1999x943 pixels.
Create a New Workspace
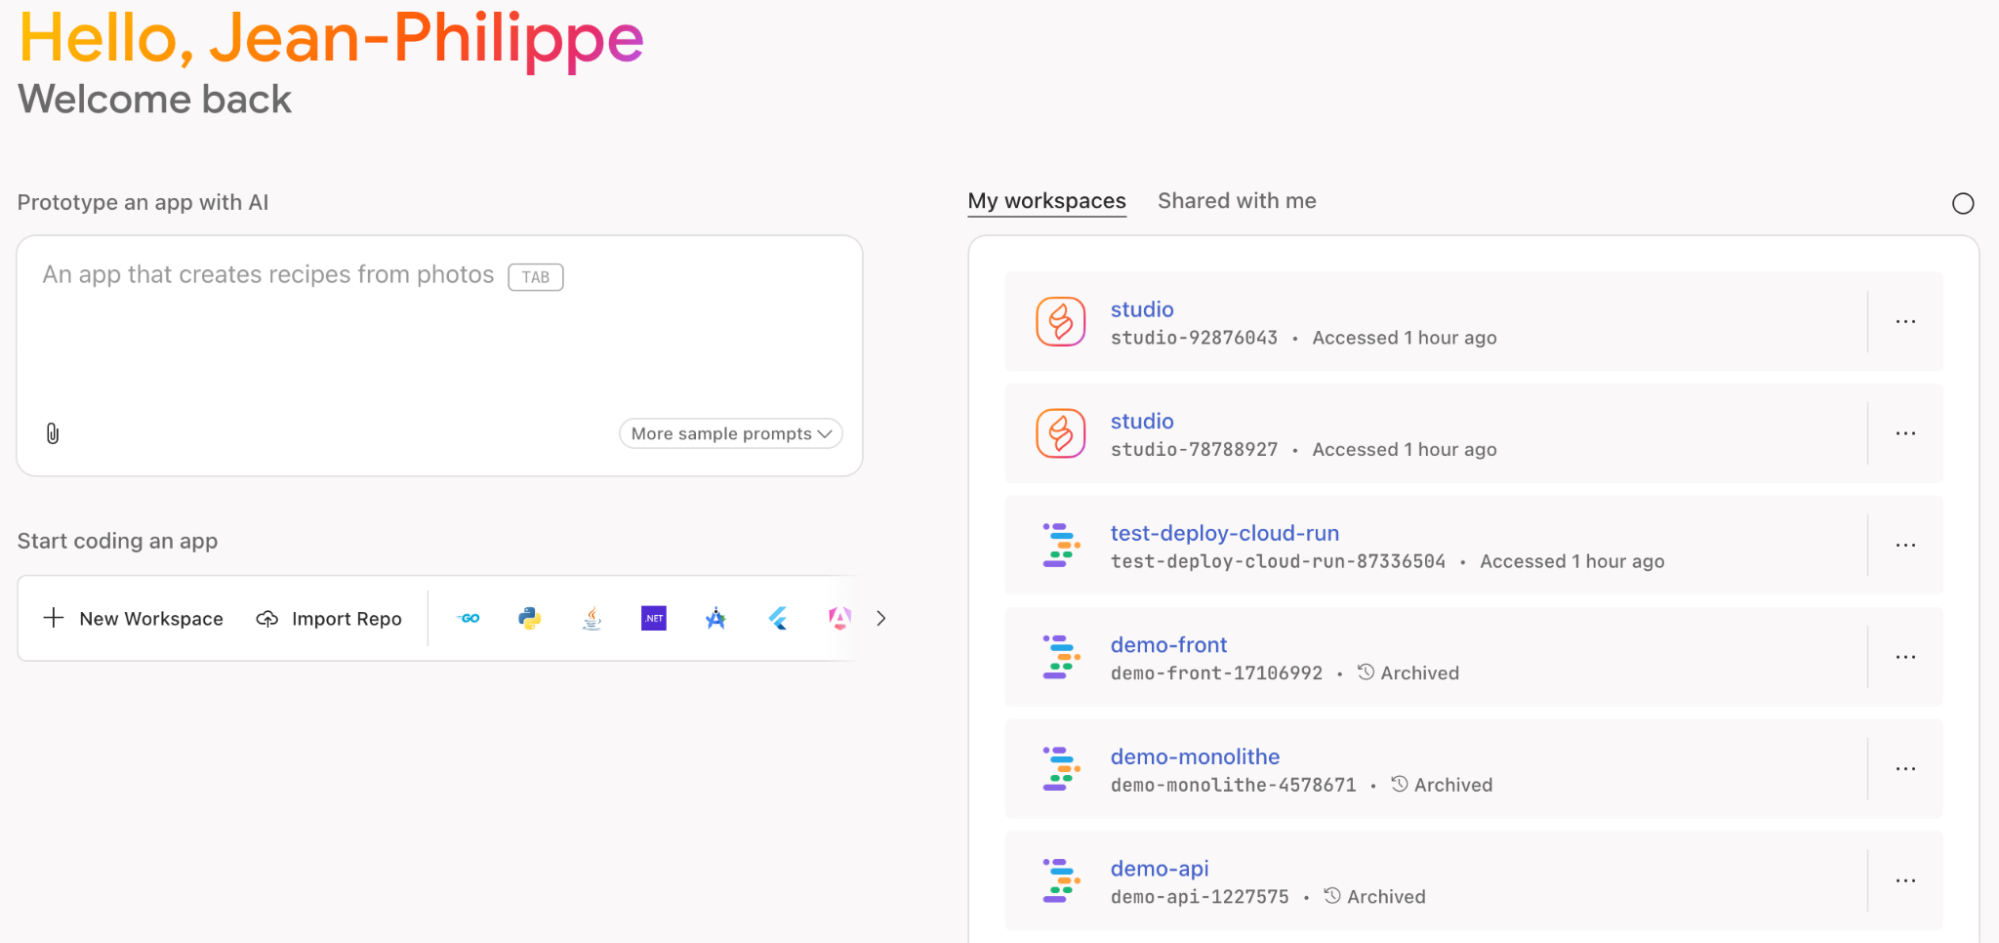point(134,619)
